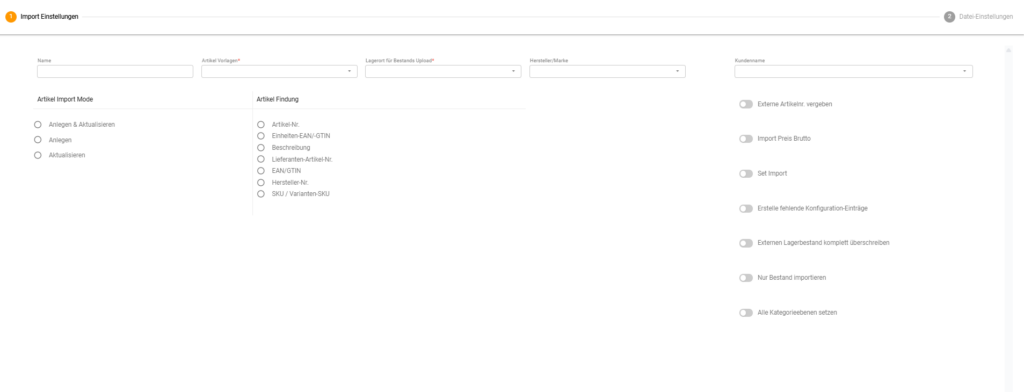Choose Beschreibung radio option
This screenshot has width=1024, height=392.
point(261,148)
